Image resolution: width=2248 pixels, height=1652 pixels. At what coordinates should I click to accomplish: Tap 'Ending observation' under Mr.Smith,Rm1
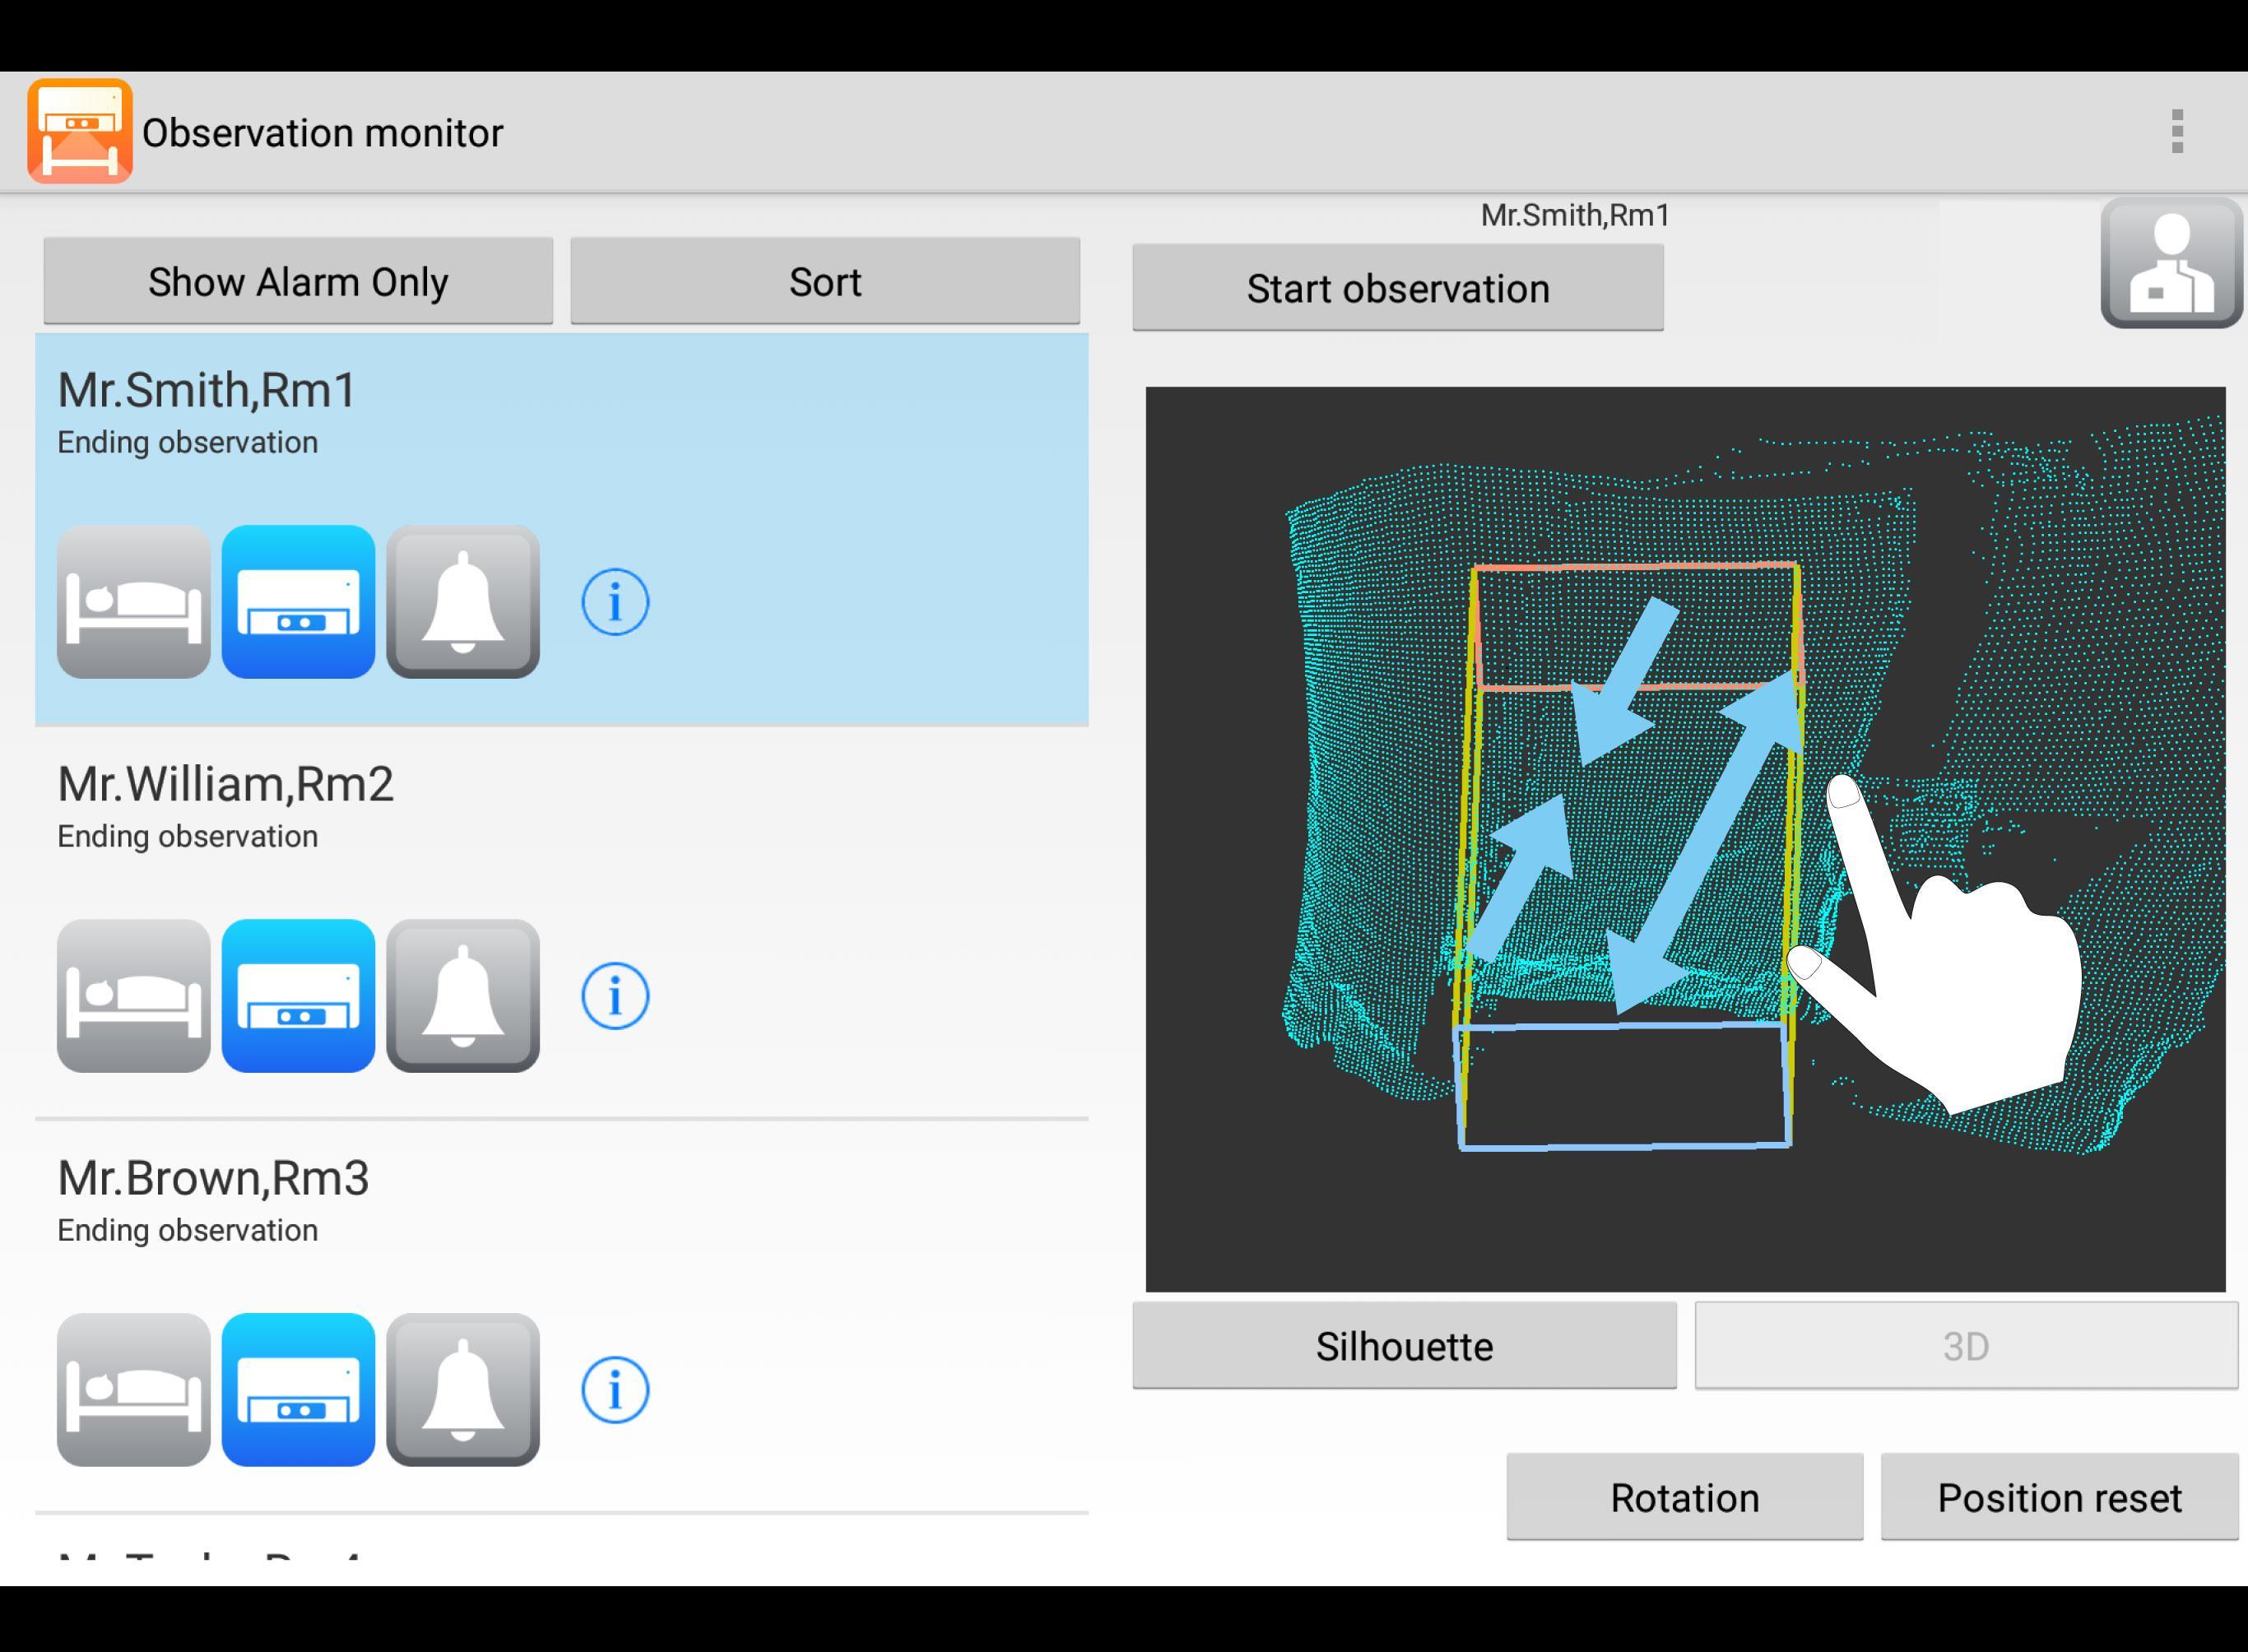[x=188, y=442]
